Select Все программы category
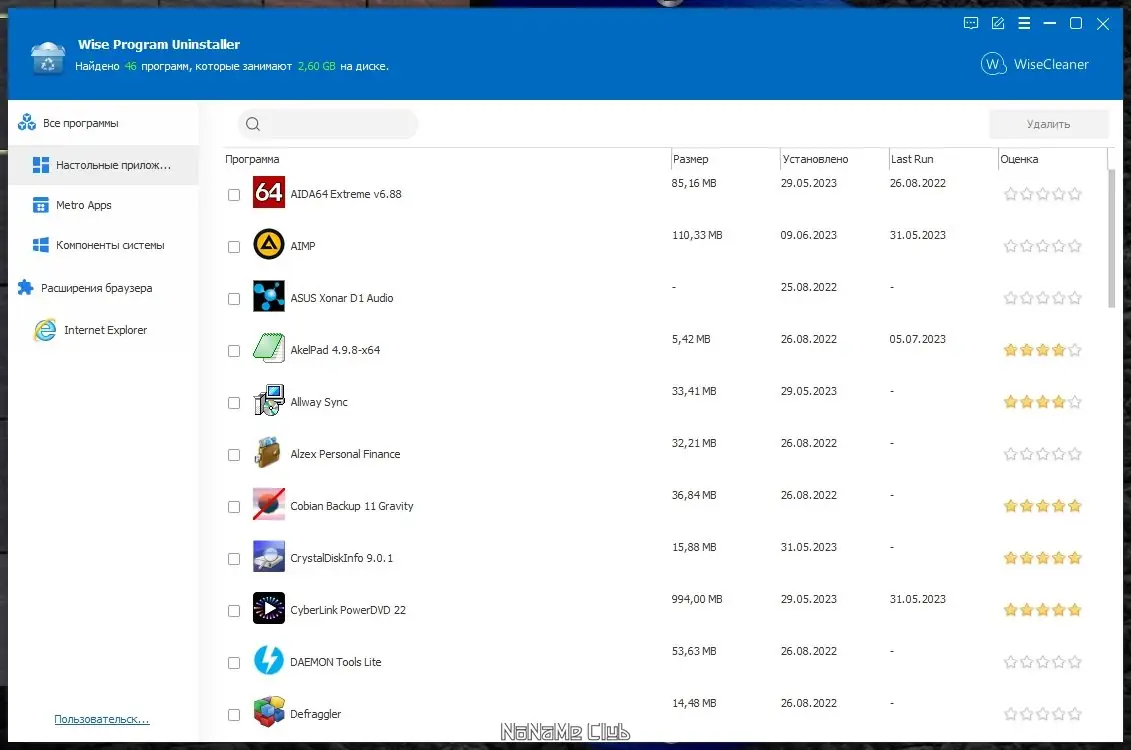This screenshot has height=750, width=1131. click(x=103, y=123)
